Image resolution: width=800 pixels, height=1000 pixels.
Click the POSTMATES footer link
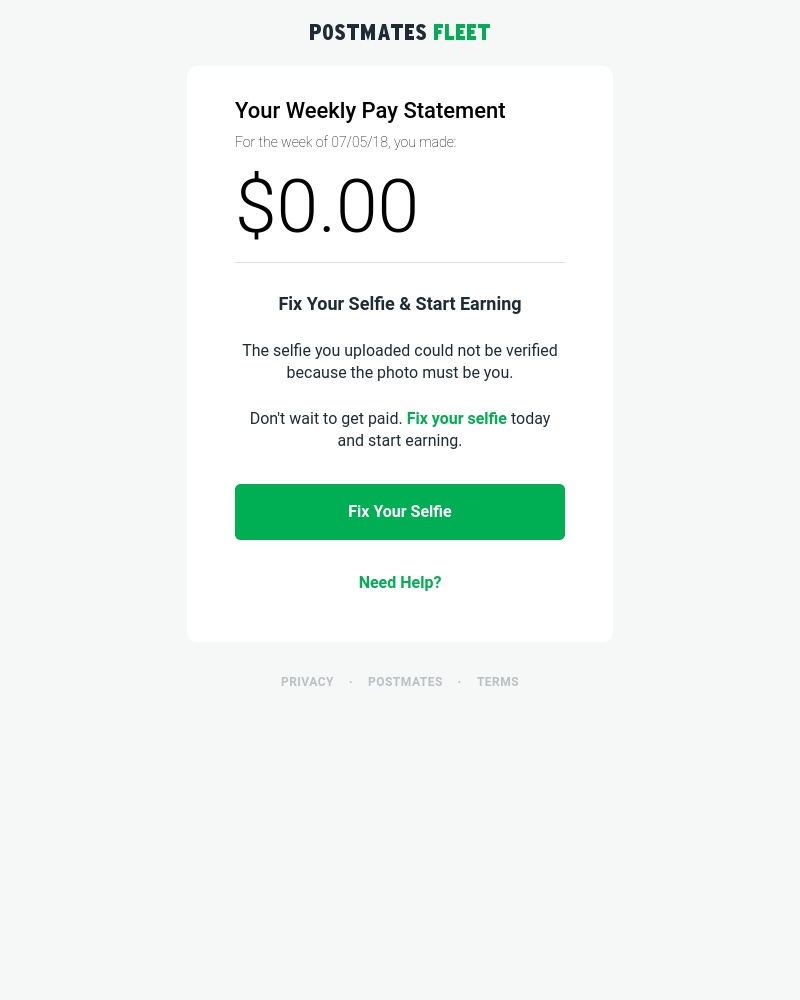(x=405, y=681)
